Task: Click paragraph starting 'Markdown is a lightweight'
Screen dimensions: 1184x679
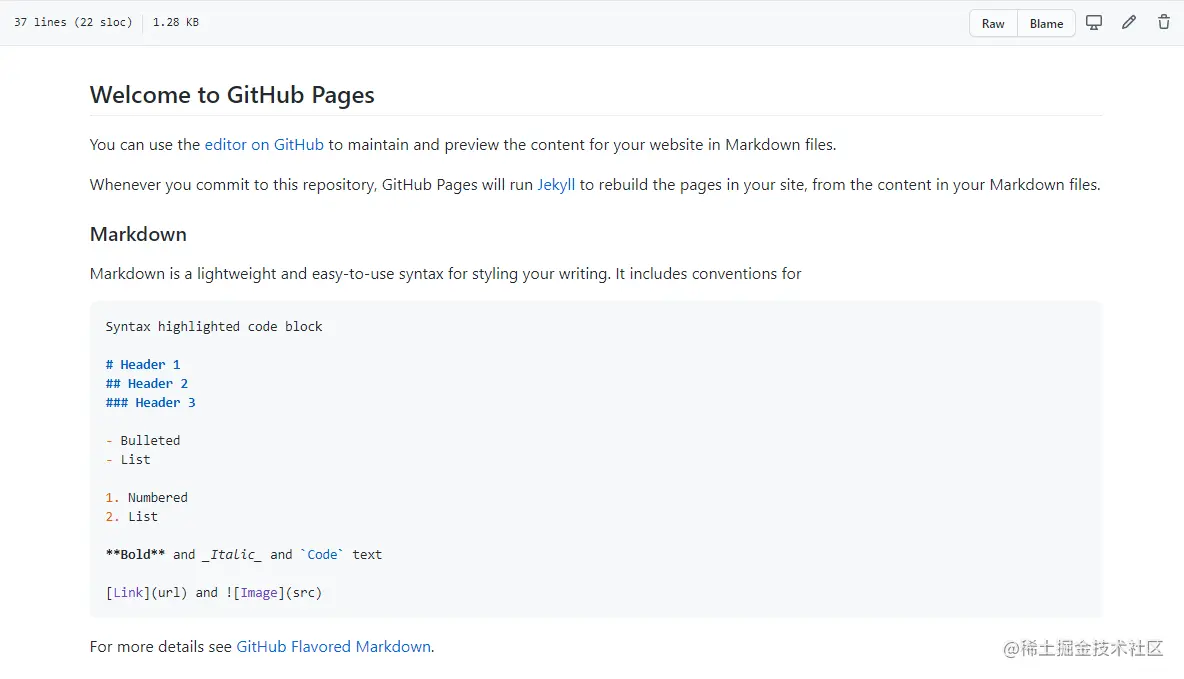Action: (446, 273)
